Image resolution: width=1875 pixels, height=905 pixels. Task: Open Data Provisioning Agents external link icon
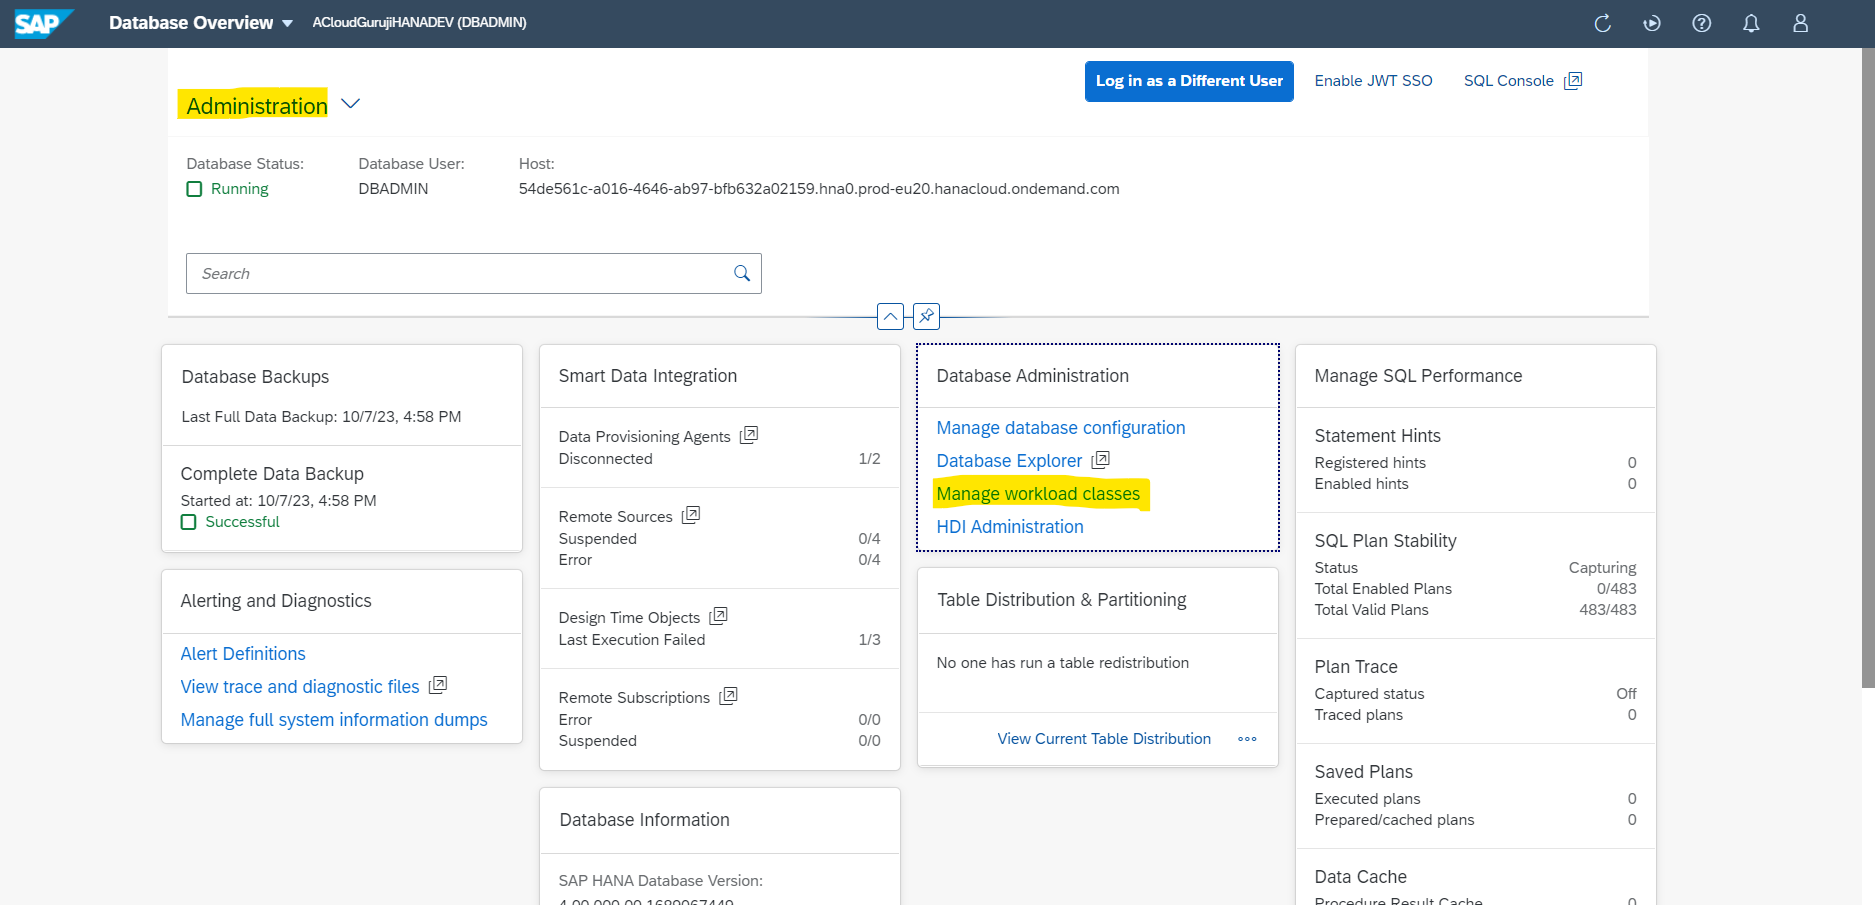coord(749,435)
